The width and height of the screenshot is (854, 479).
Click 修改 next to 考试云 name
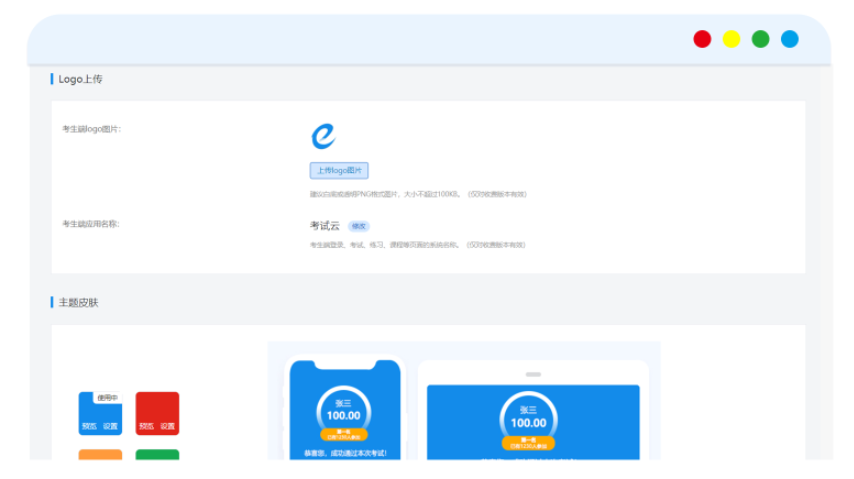coord(358,226)
